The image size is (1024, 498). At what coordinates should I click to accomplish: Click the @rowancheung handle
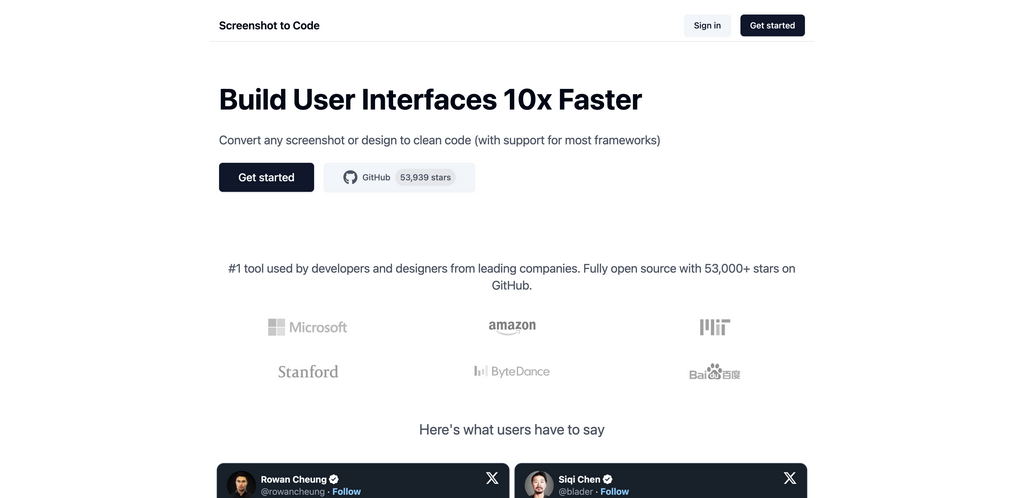tap(293, 491)
